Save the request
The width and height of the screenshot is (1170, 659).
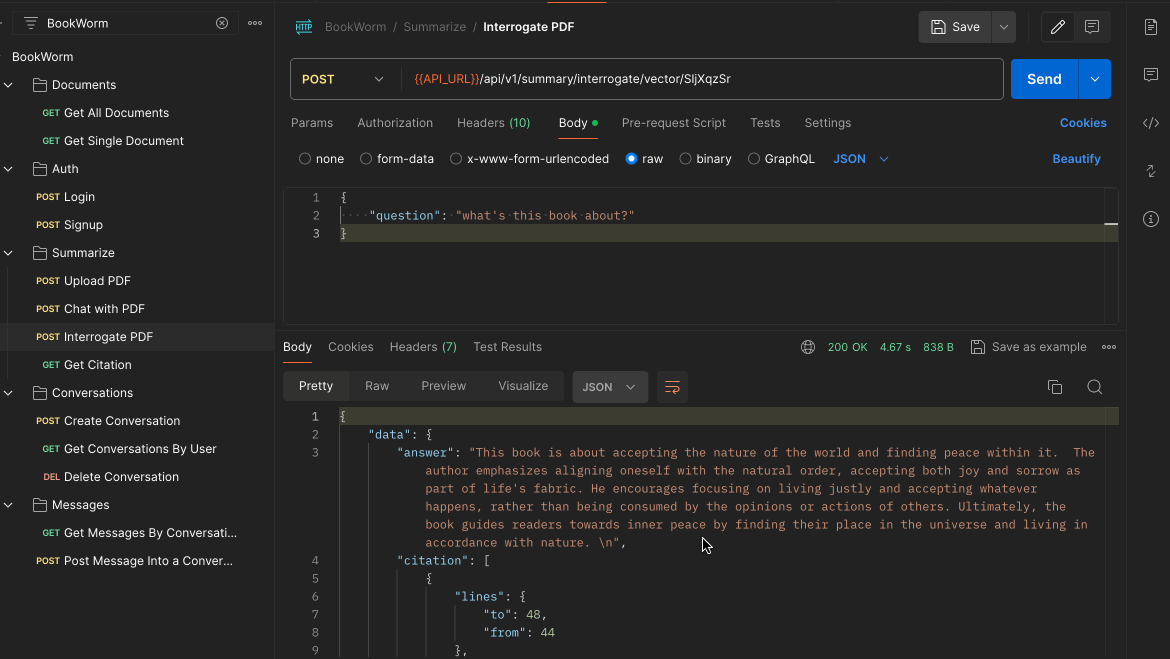click(955, 27)
